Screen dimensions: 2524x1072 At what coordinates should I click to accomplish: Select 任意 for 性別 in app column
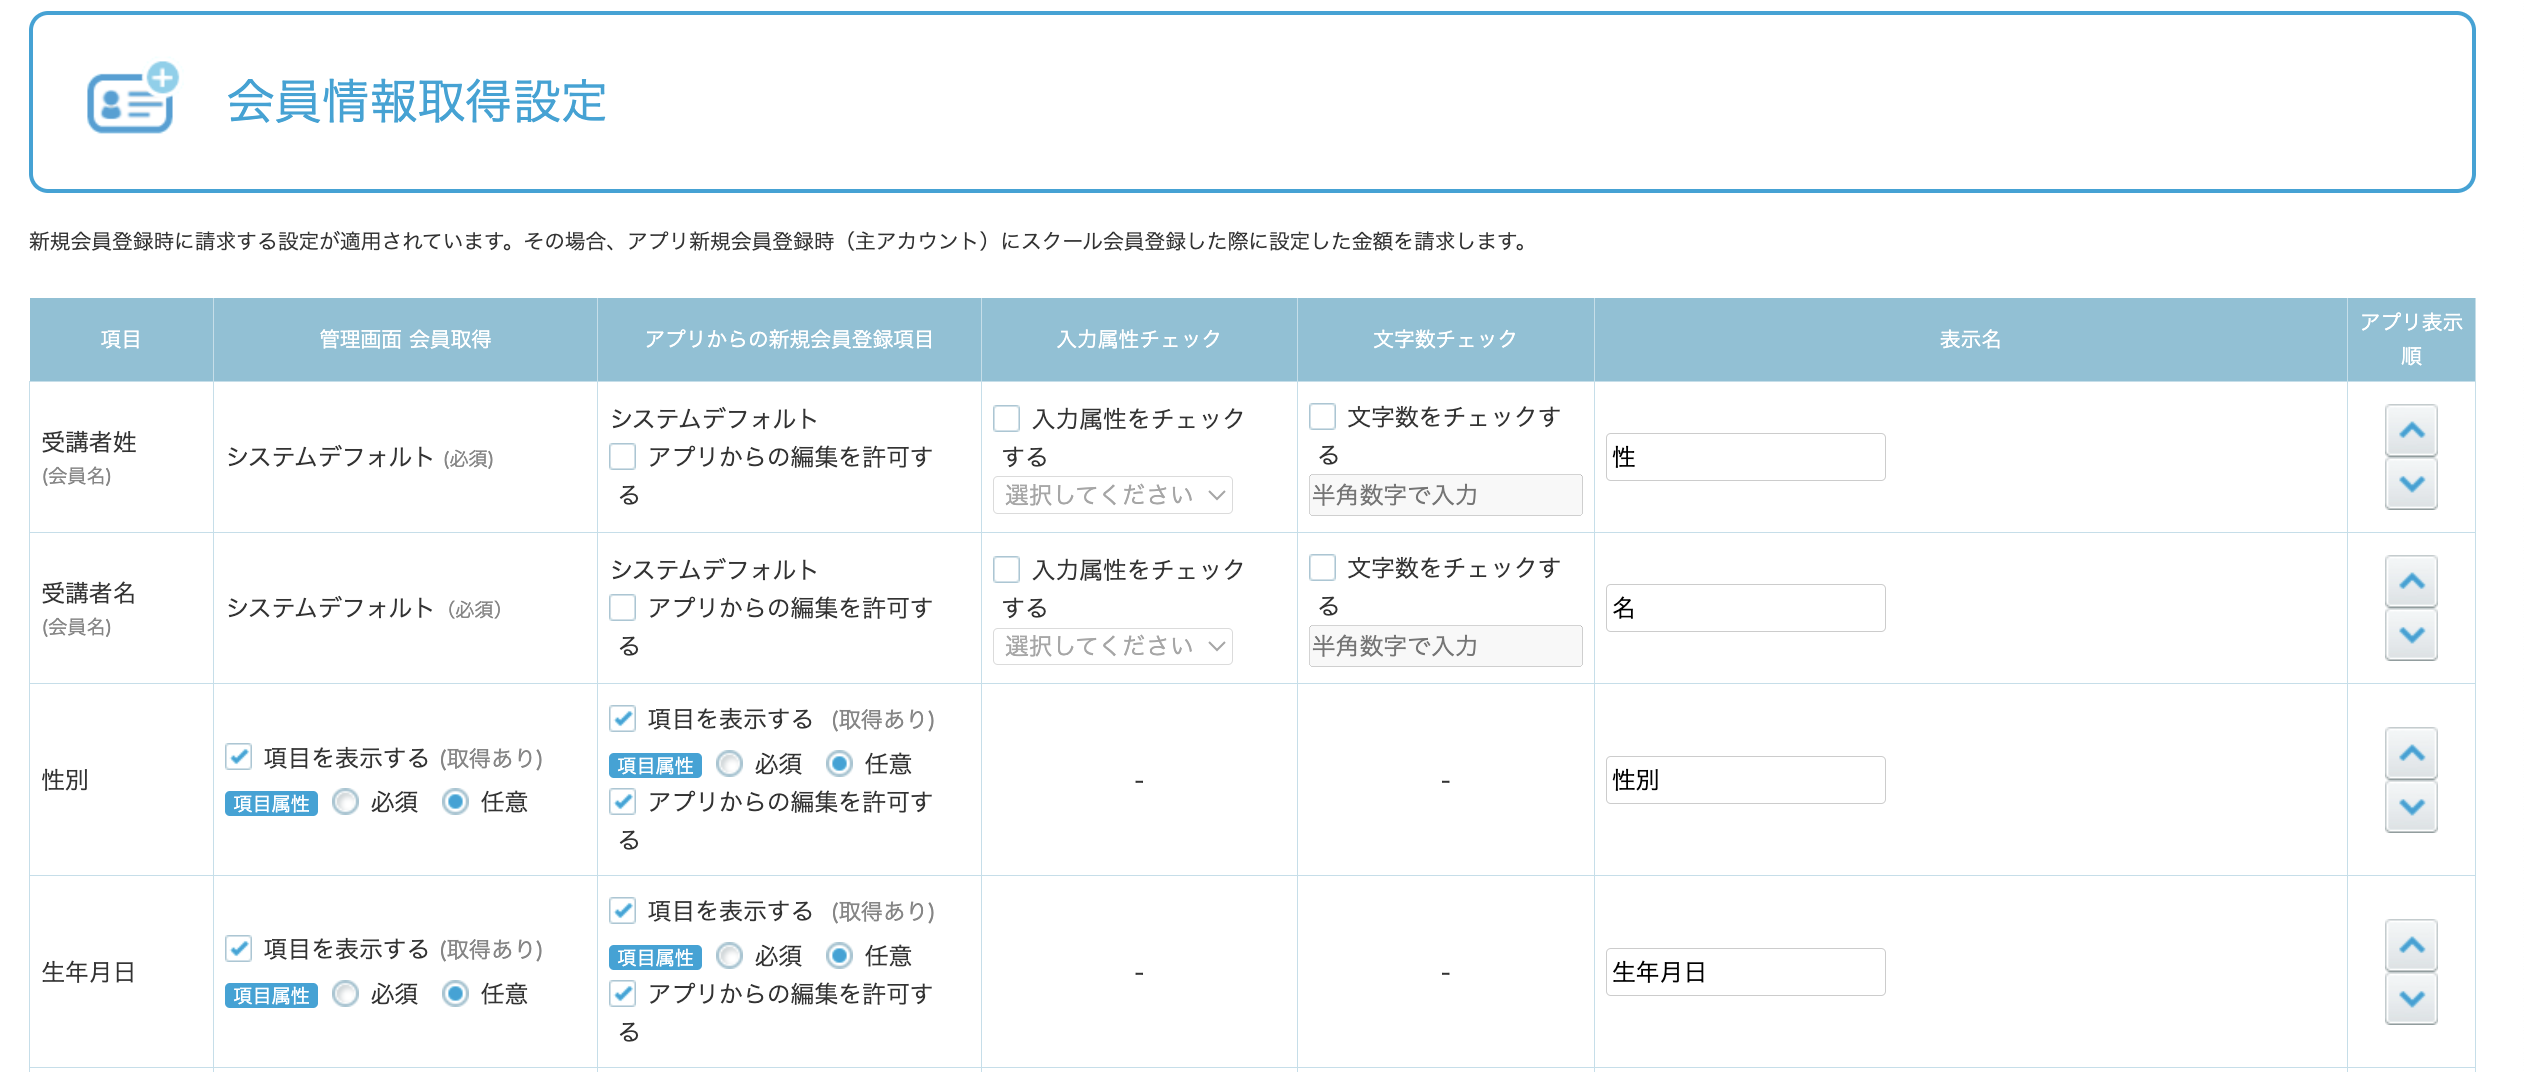point(840,764)
